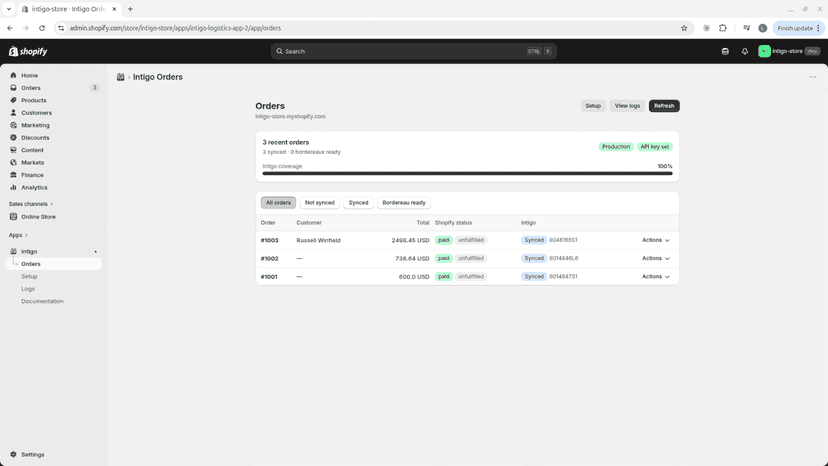Refresh the orders list
This screenshot has height=466, width=828.
[664, 106]
